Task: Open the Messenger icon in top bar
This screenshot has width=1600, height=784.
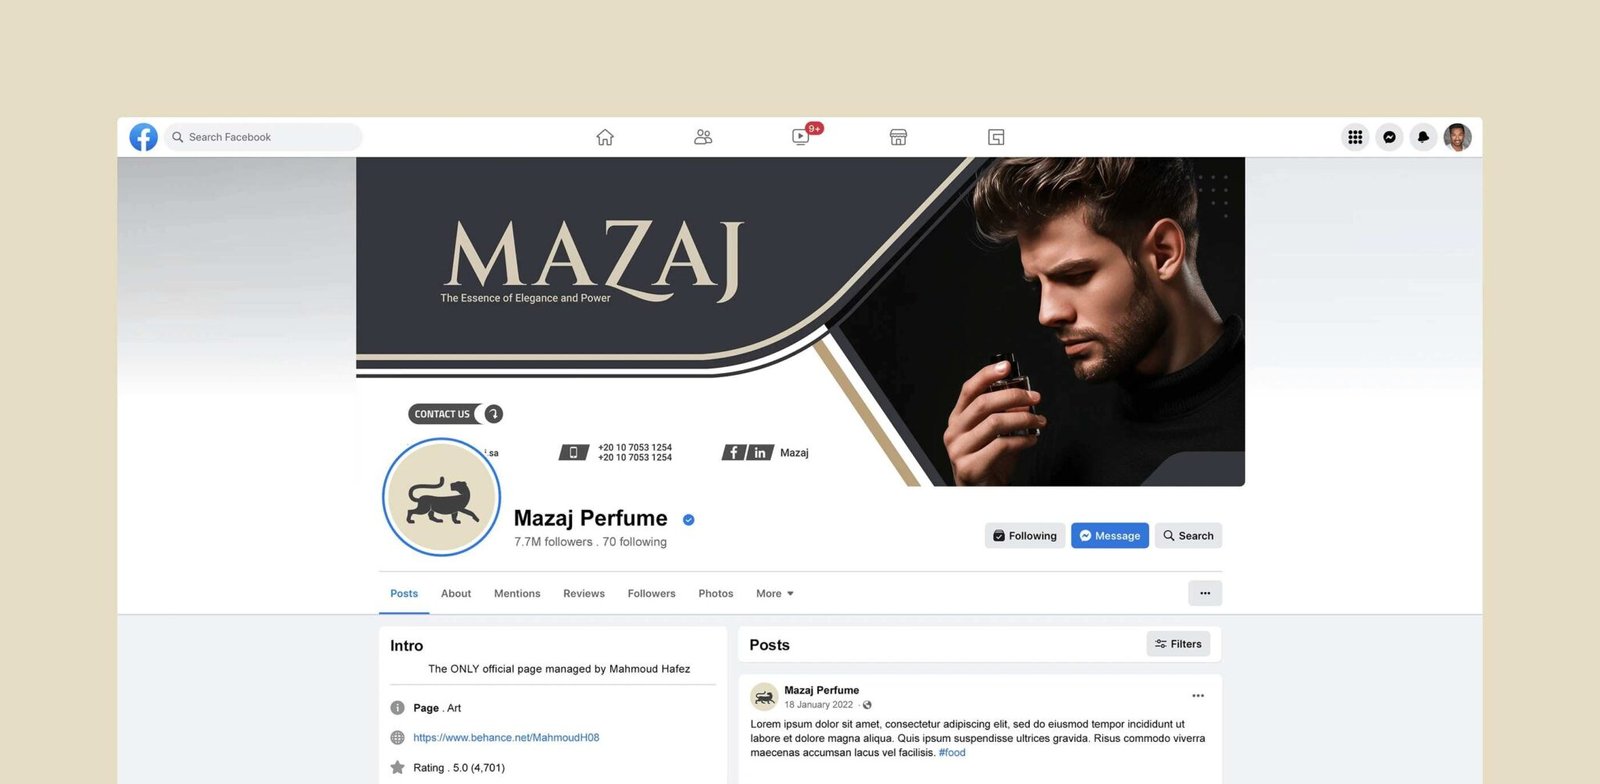Action: point(1389,137)
